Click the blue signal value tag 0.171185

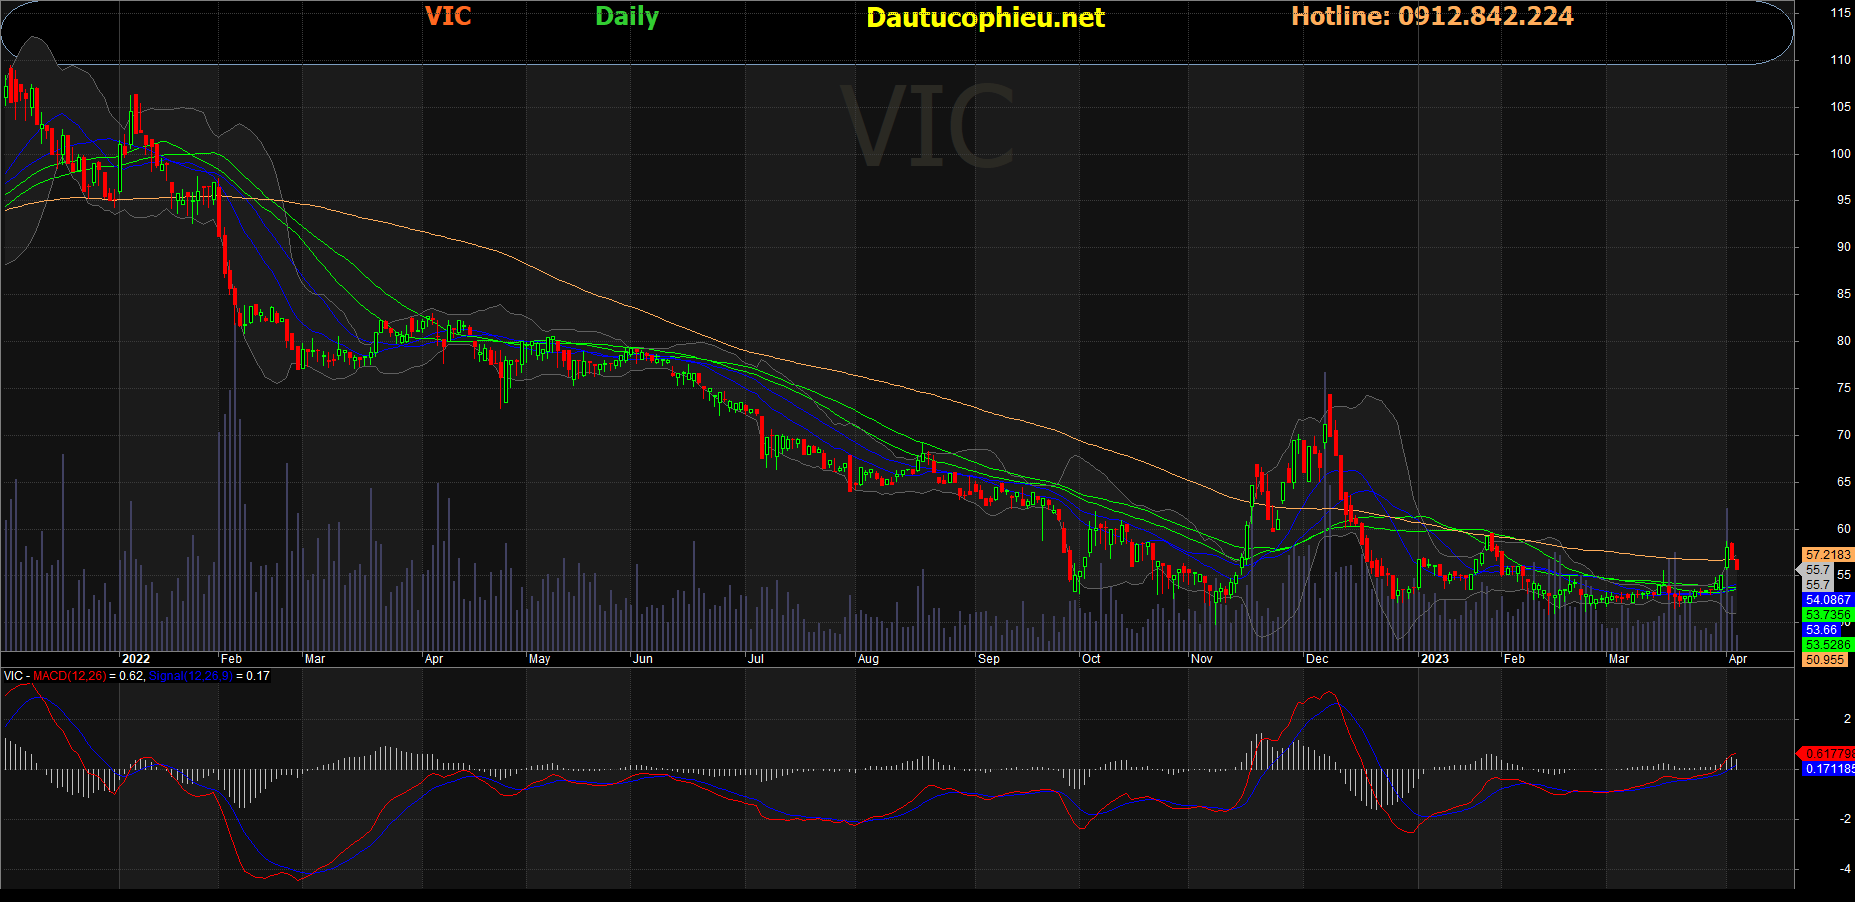point(1829,769)
